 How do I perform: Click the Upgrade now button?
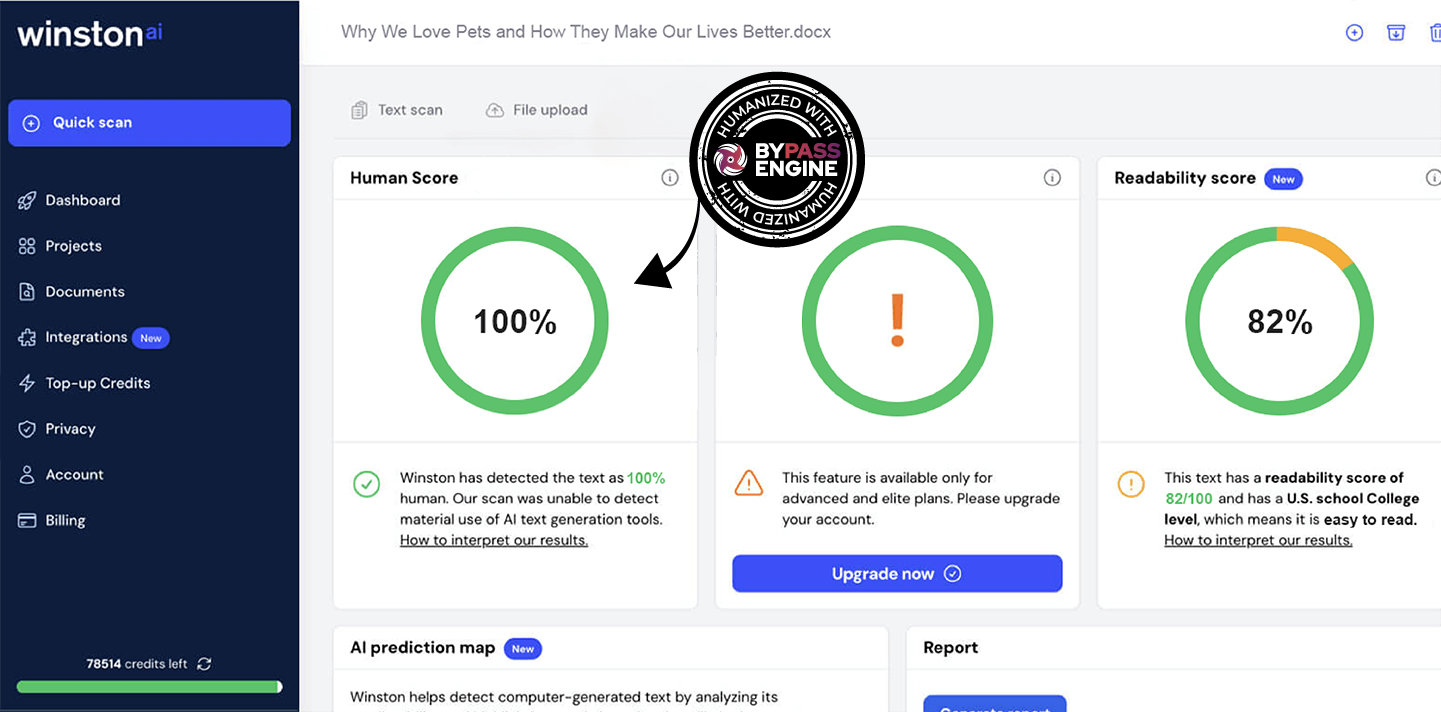tap(897, 574)
